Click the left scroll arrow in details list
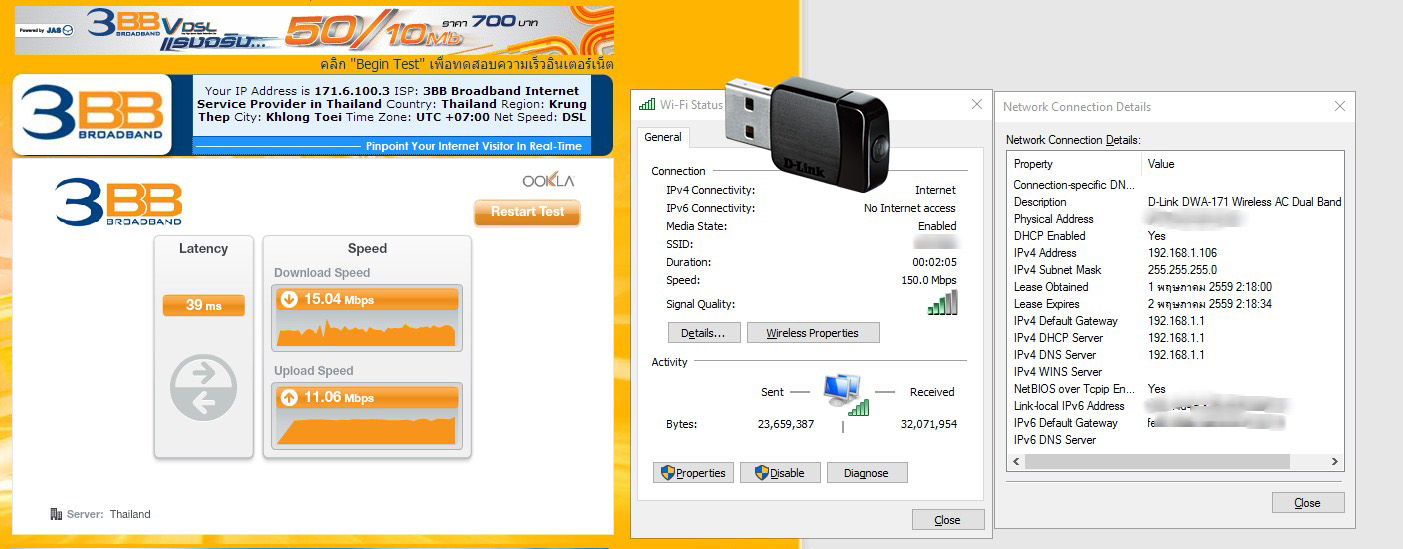The height and width of the screenshot is (549, 1403). click(1018, 462)
